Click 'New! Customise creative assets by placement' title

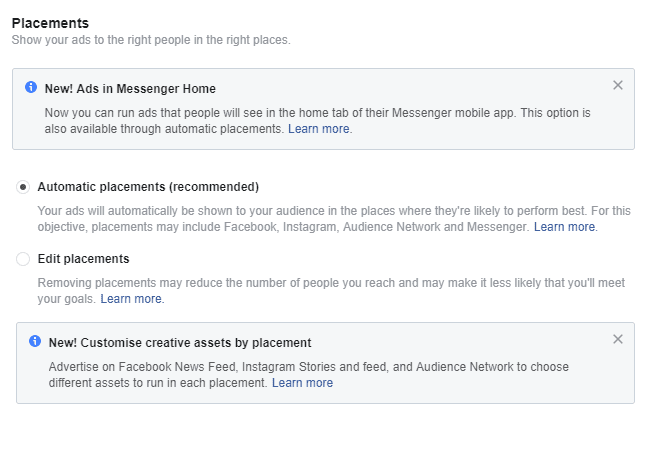click(180, 342)
